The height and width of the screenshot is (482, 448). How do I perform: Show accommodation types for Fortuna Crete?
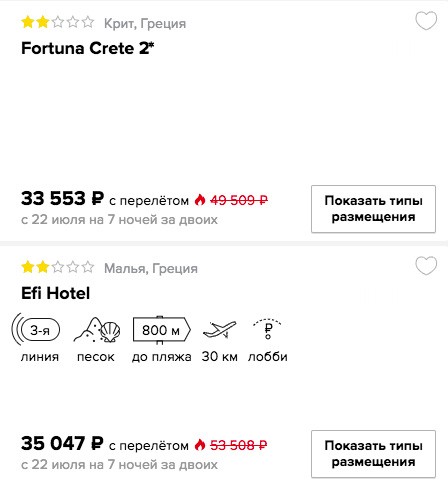(373, 209)
